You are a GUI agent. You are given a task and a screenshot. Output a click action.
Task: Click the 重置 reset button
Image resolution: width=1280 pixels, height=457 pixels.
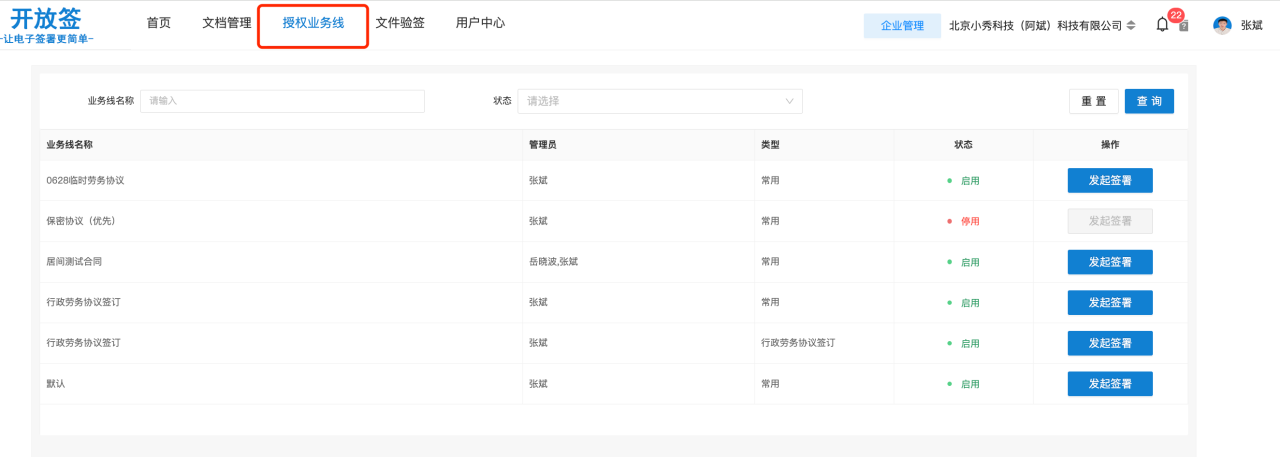pos(1094,101)
